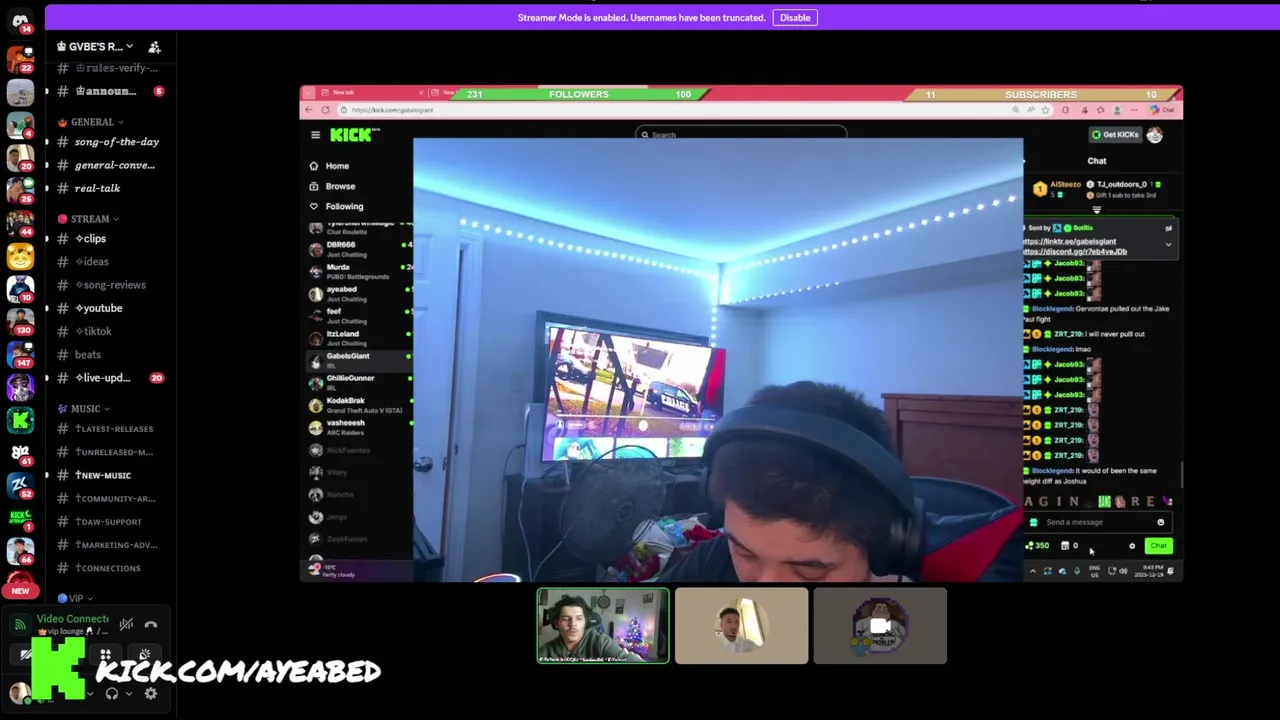The width and height of the screenshot is (1280, 720).
Task: Open the general-conversation channel
Action: point(108,165)
